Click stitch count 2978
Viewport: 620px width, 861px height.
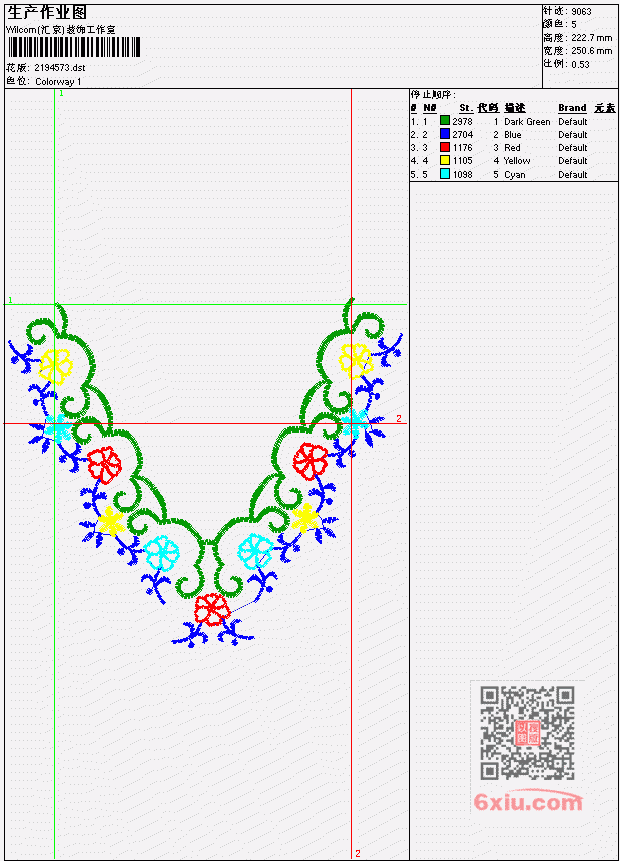click(462, 121)
